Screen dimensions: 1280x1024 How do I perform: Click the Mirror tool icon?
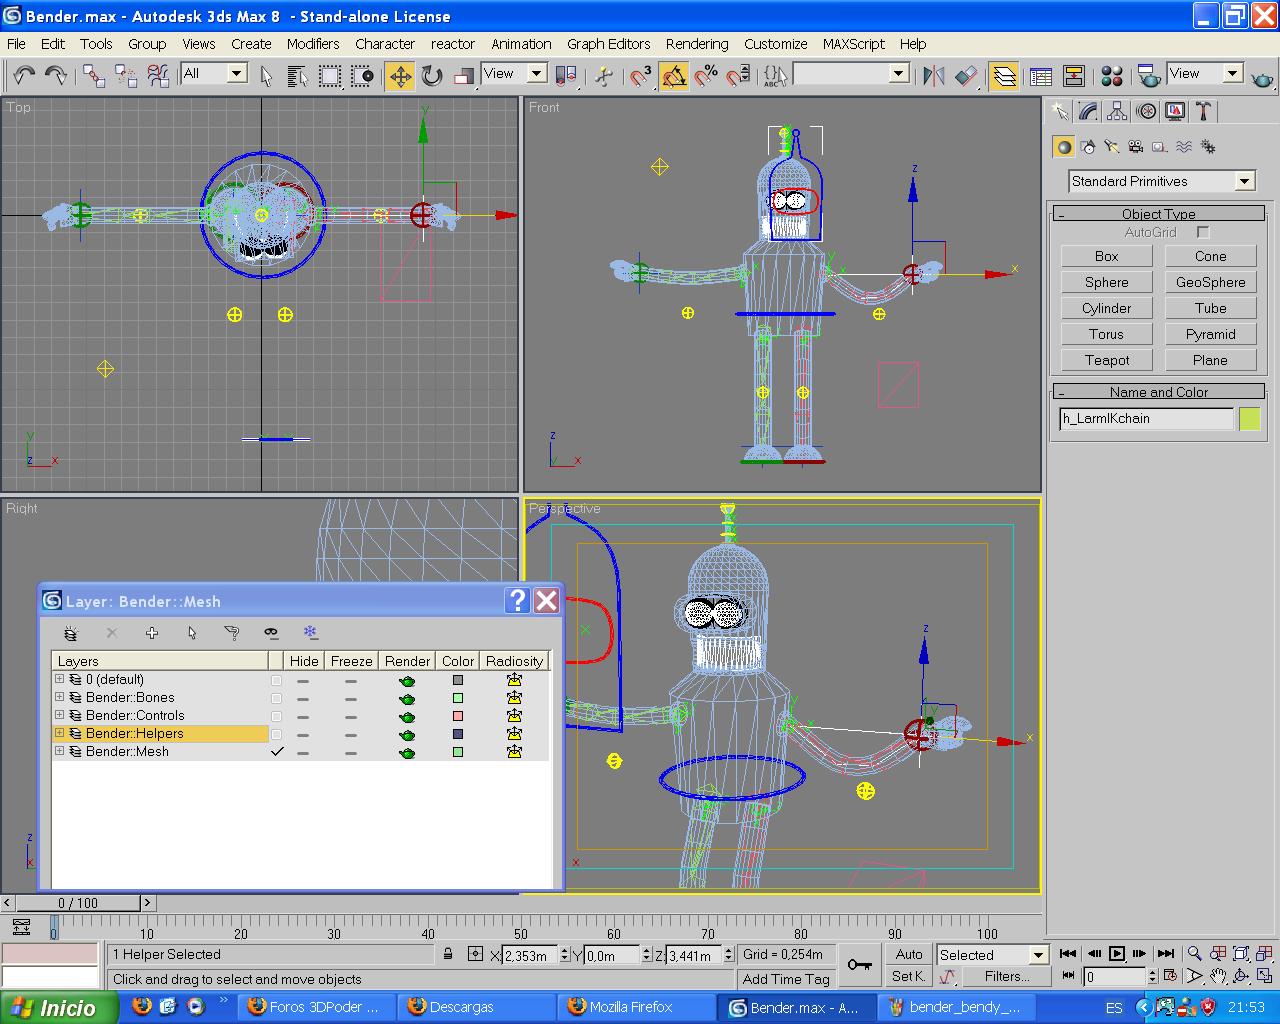tap(934, 76)
